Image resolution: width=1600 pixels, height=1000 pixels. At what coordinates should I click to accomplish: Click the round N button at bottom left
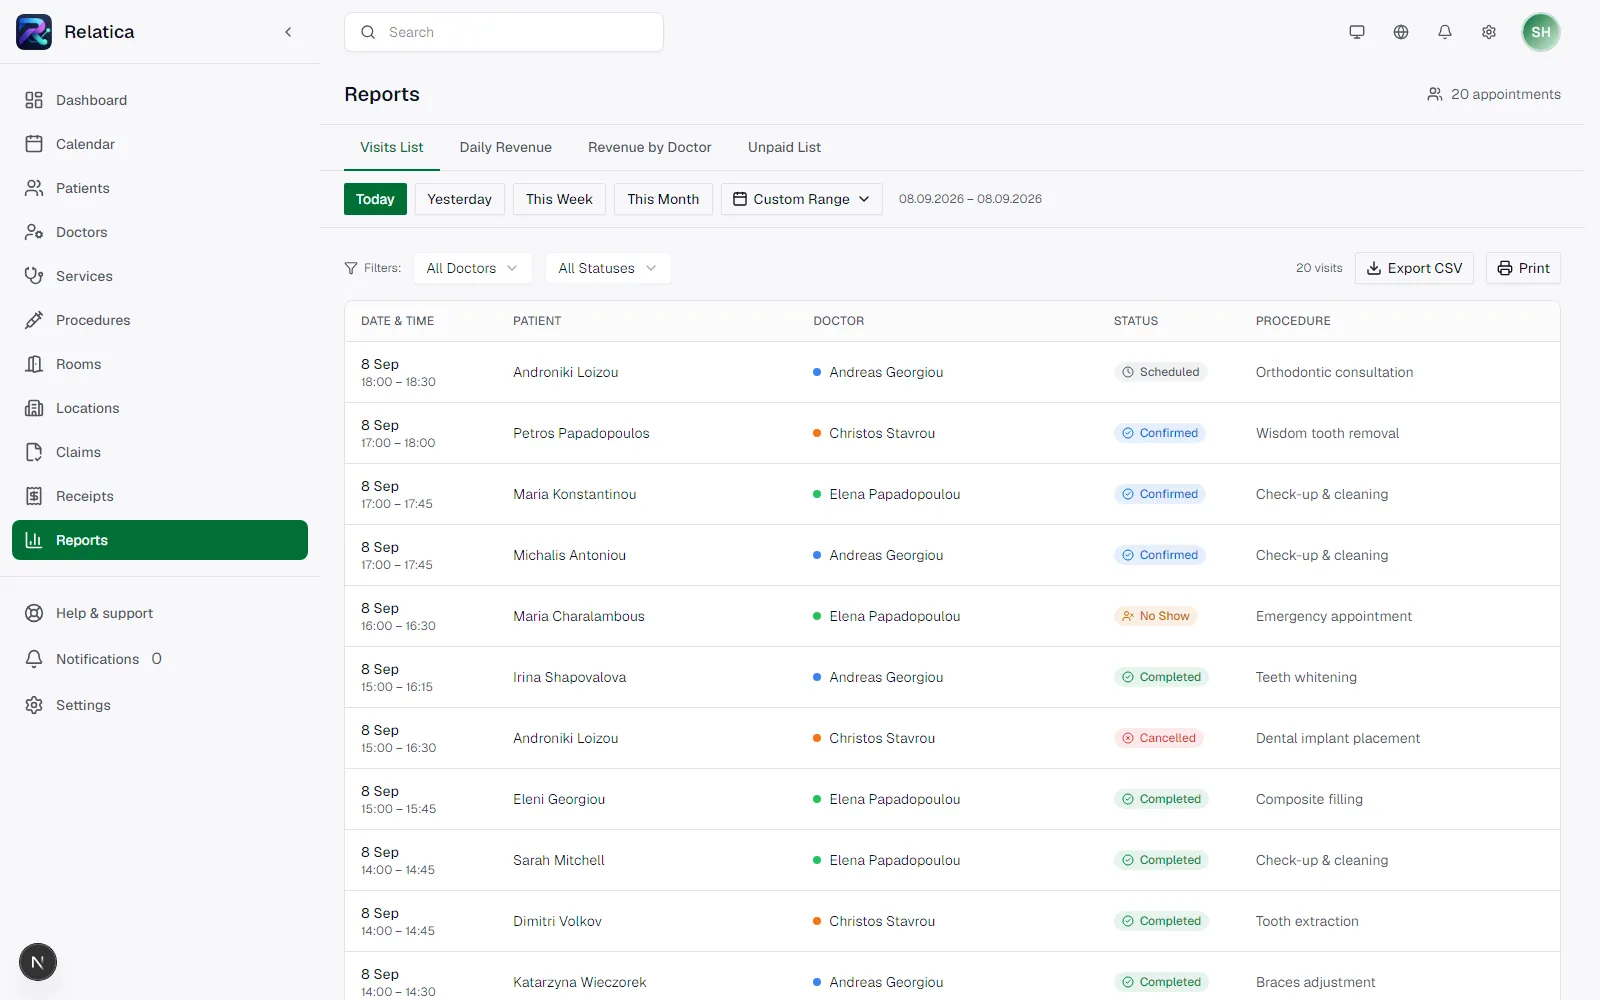(38, 962)
